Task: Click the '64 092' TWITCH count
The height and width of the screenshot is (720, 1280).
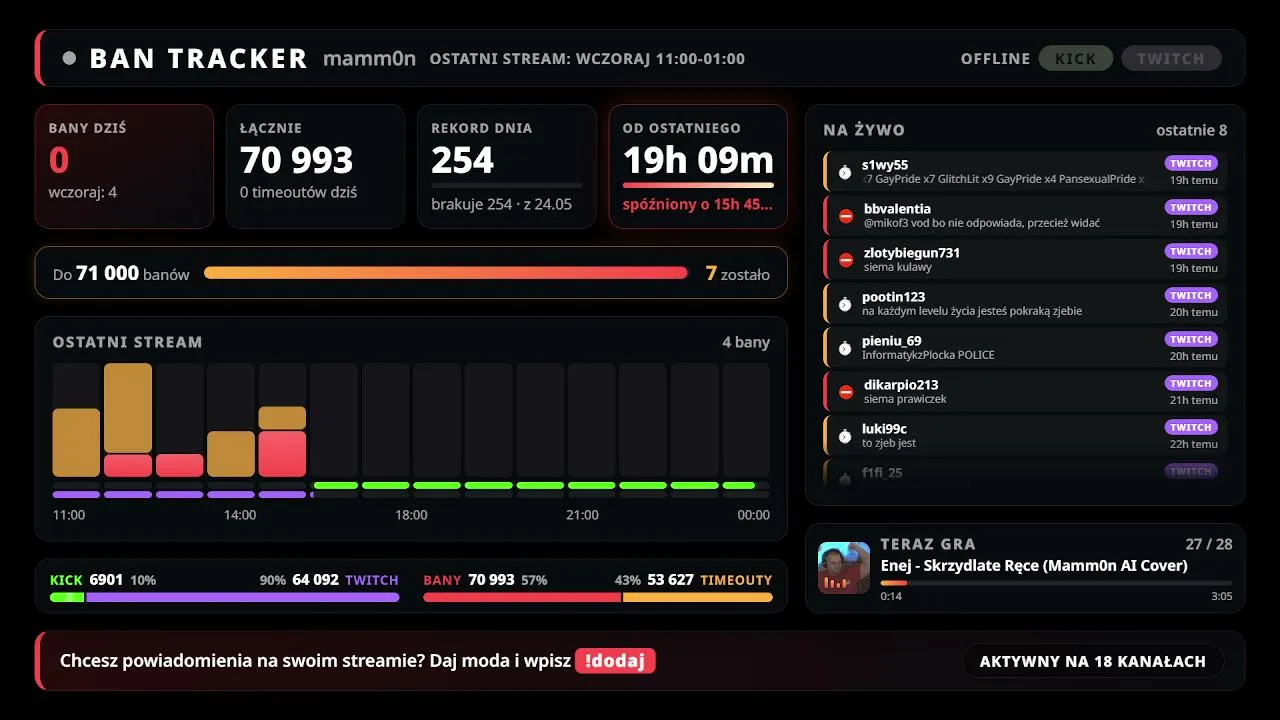Action: pos(315,580)
